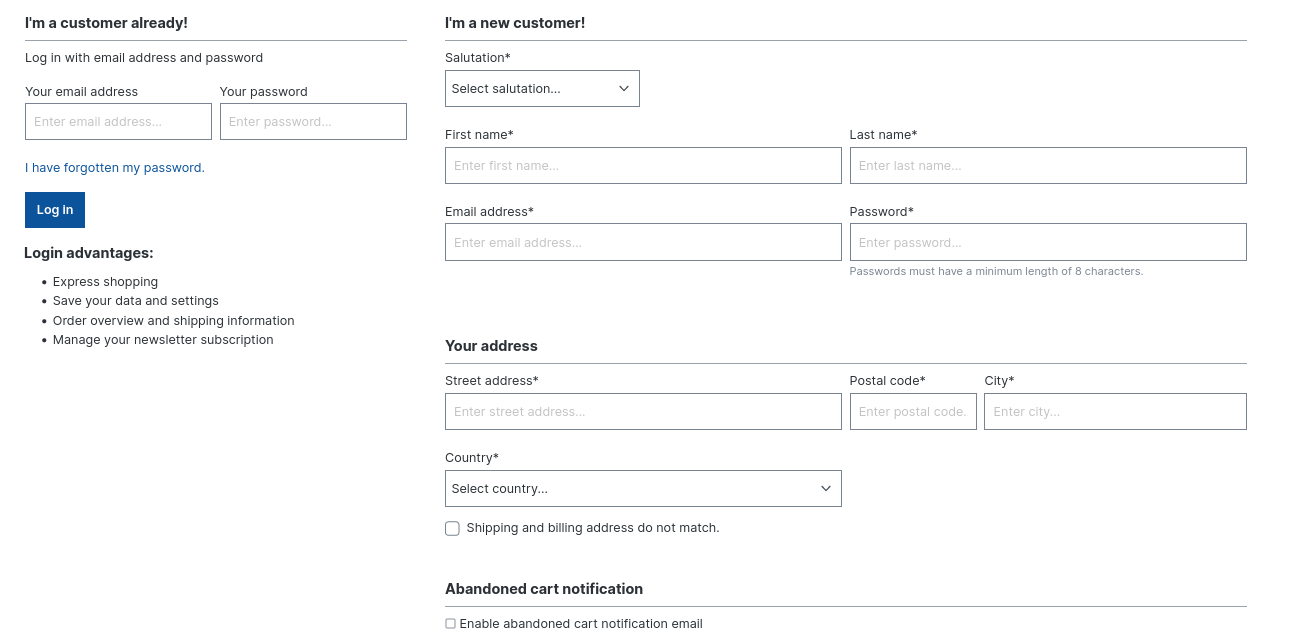1313x640 pixels.
Task: Enable abandoned cart notification email
Action: point(450,623)
